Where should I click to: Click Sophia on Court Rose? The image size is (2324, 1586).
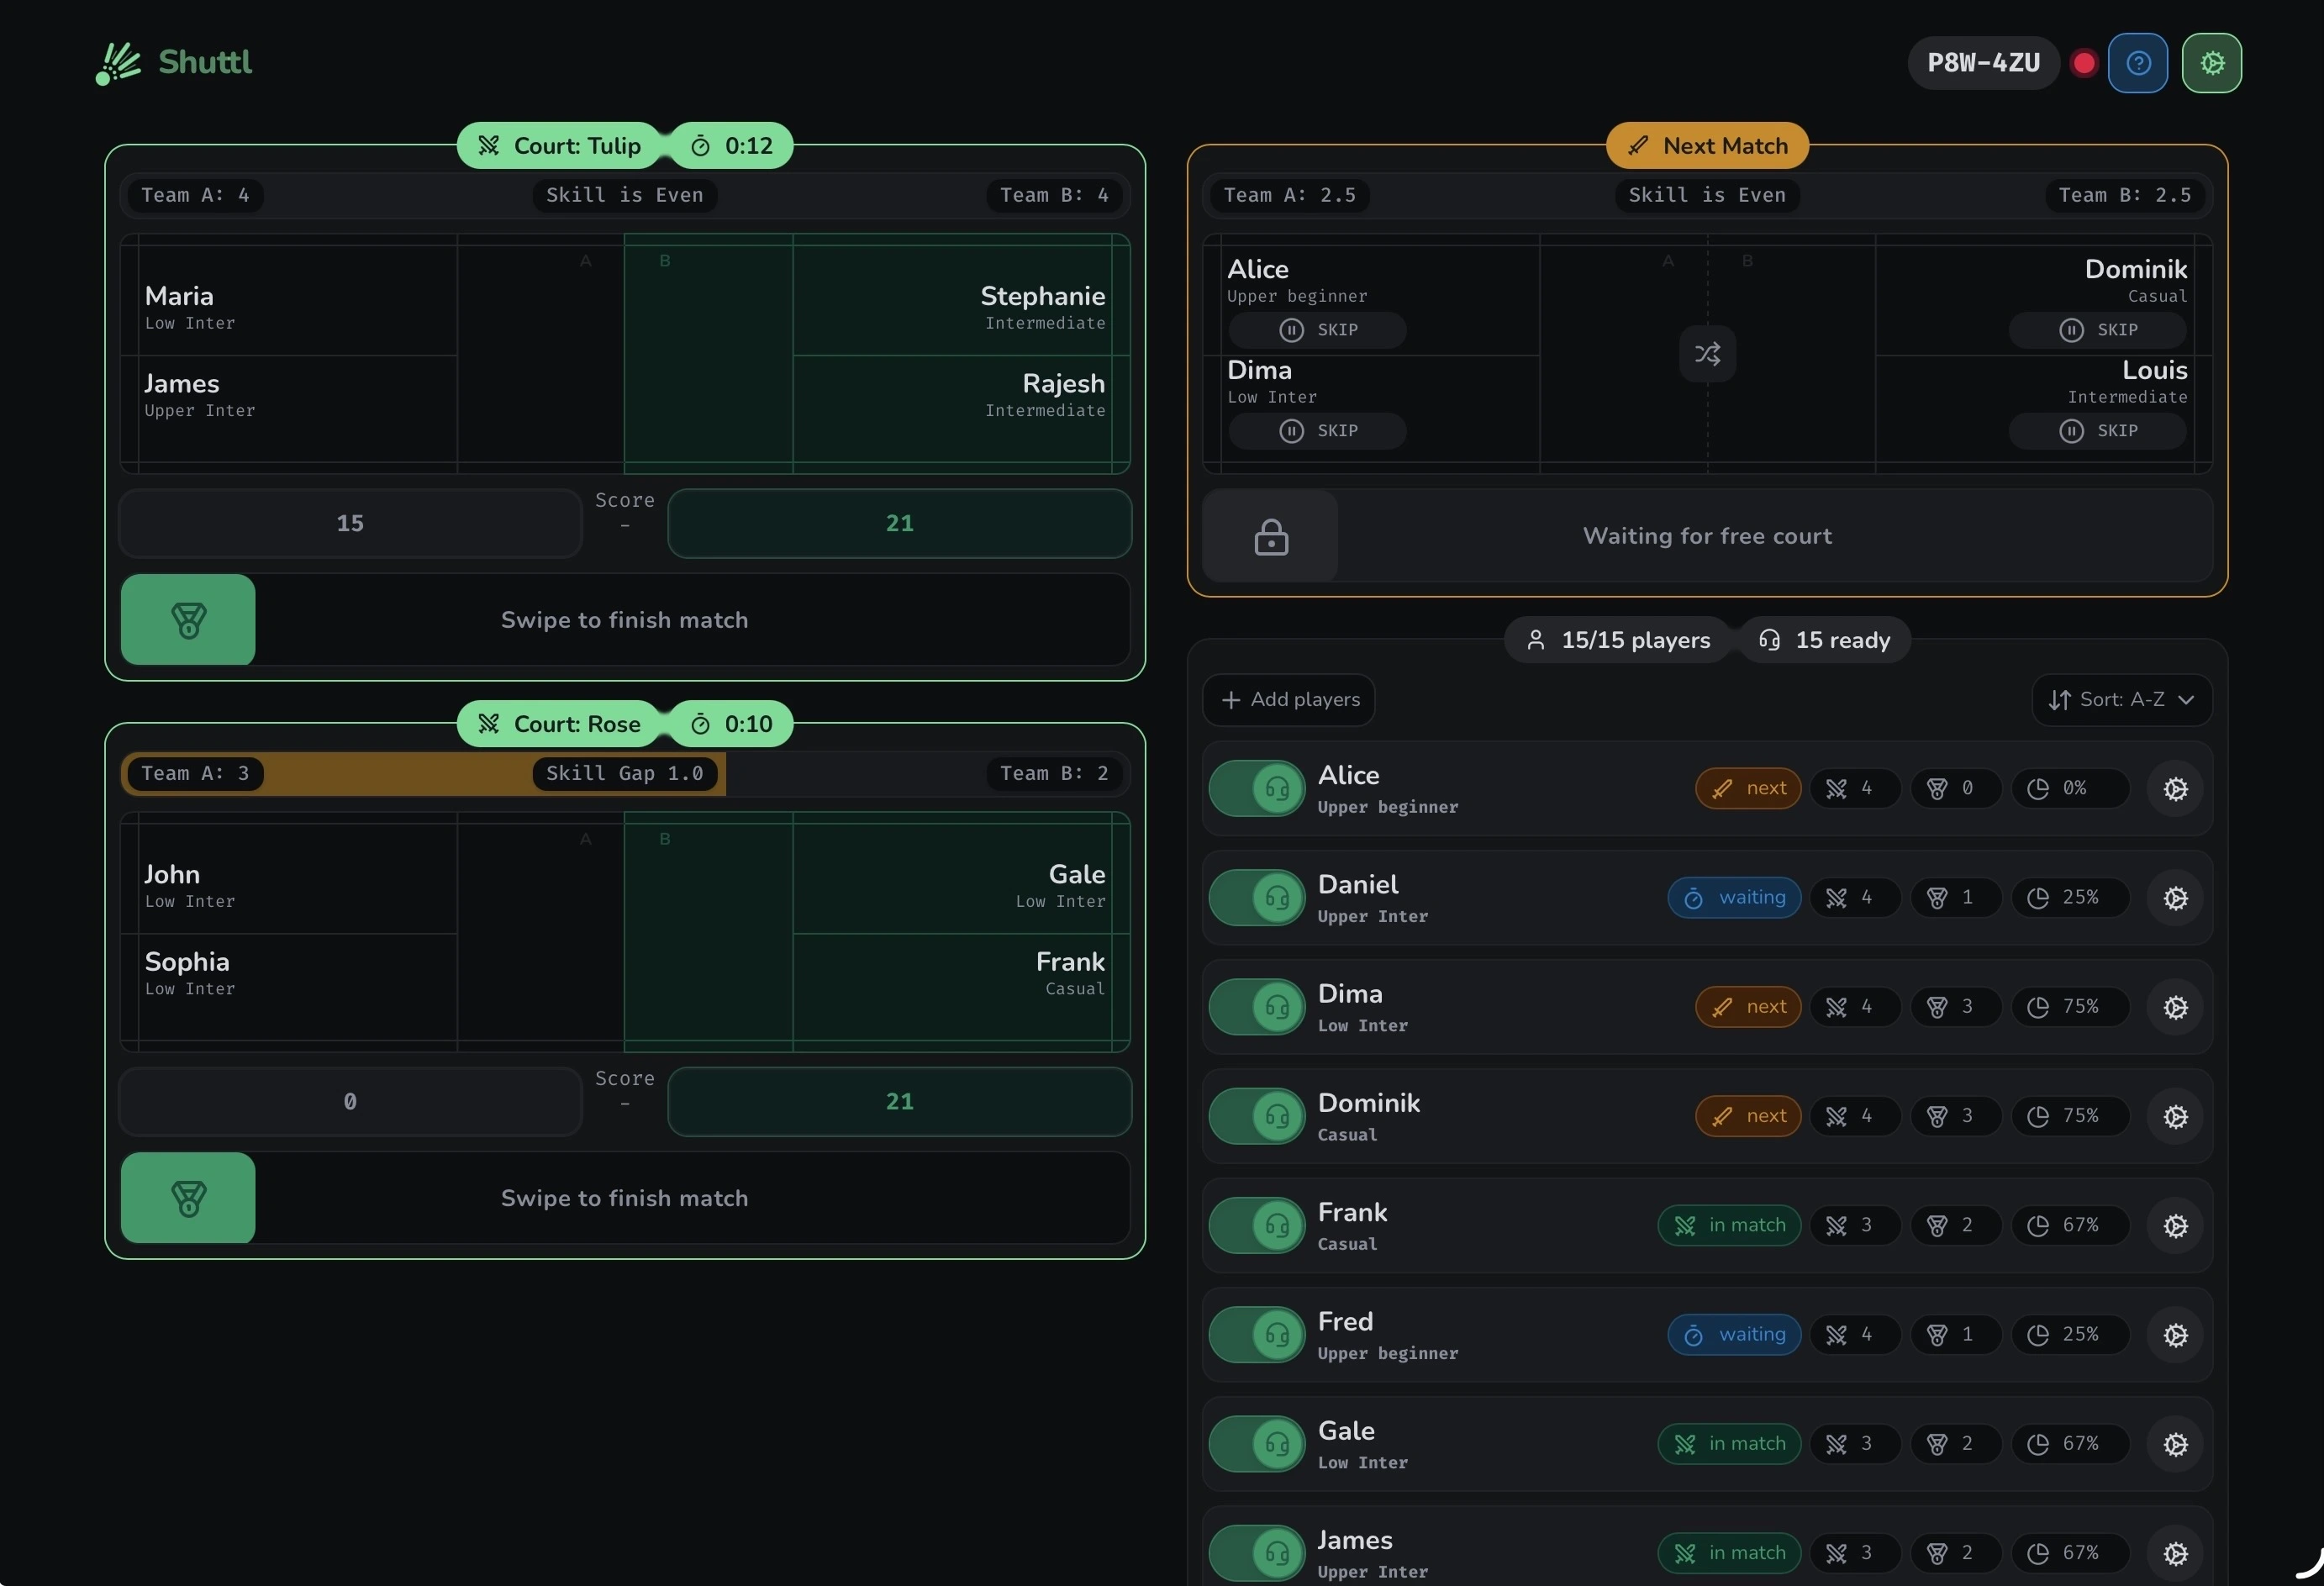[187, 962]
